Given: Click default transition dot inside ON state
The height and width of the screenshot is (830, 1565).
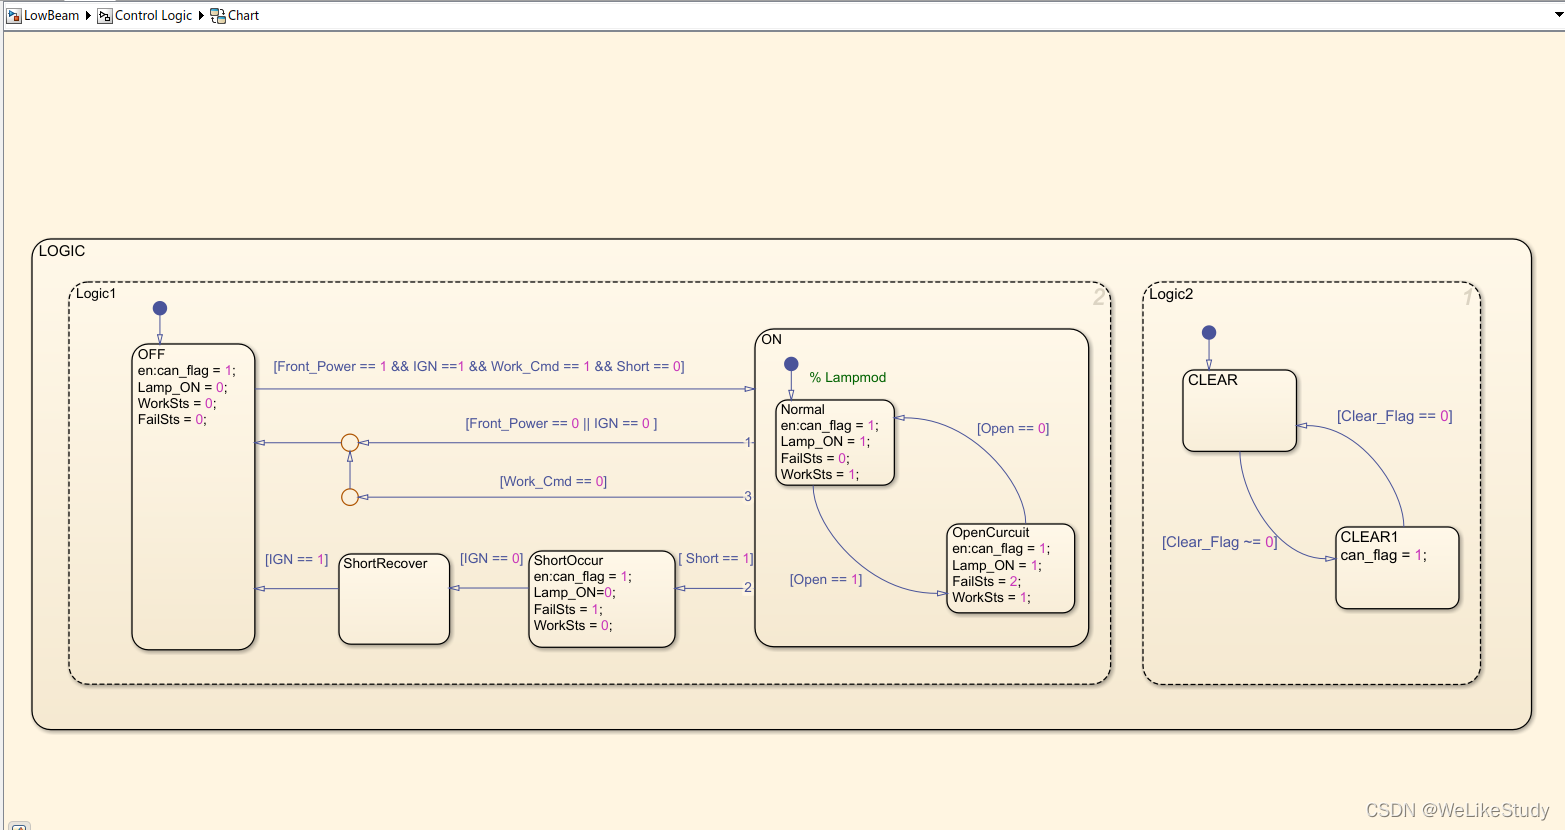Looking at the screenshot, I should click(x=791, y=364).
